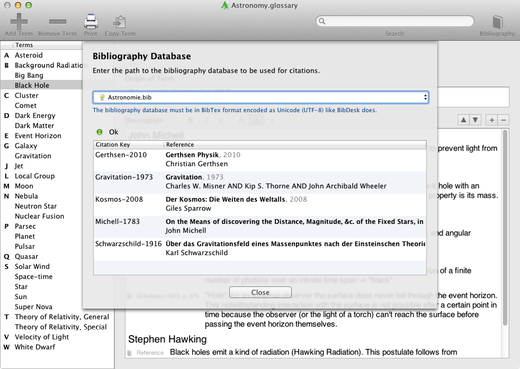Select the Big Bang term
This screenshot has height=369, width=520.
point(29,75)
